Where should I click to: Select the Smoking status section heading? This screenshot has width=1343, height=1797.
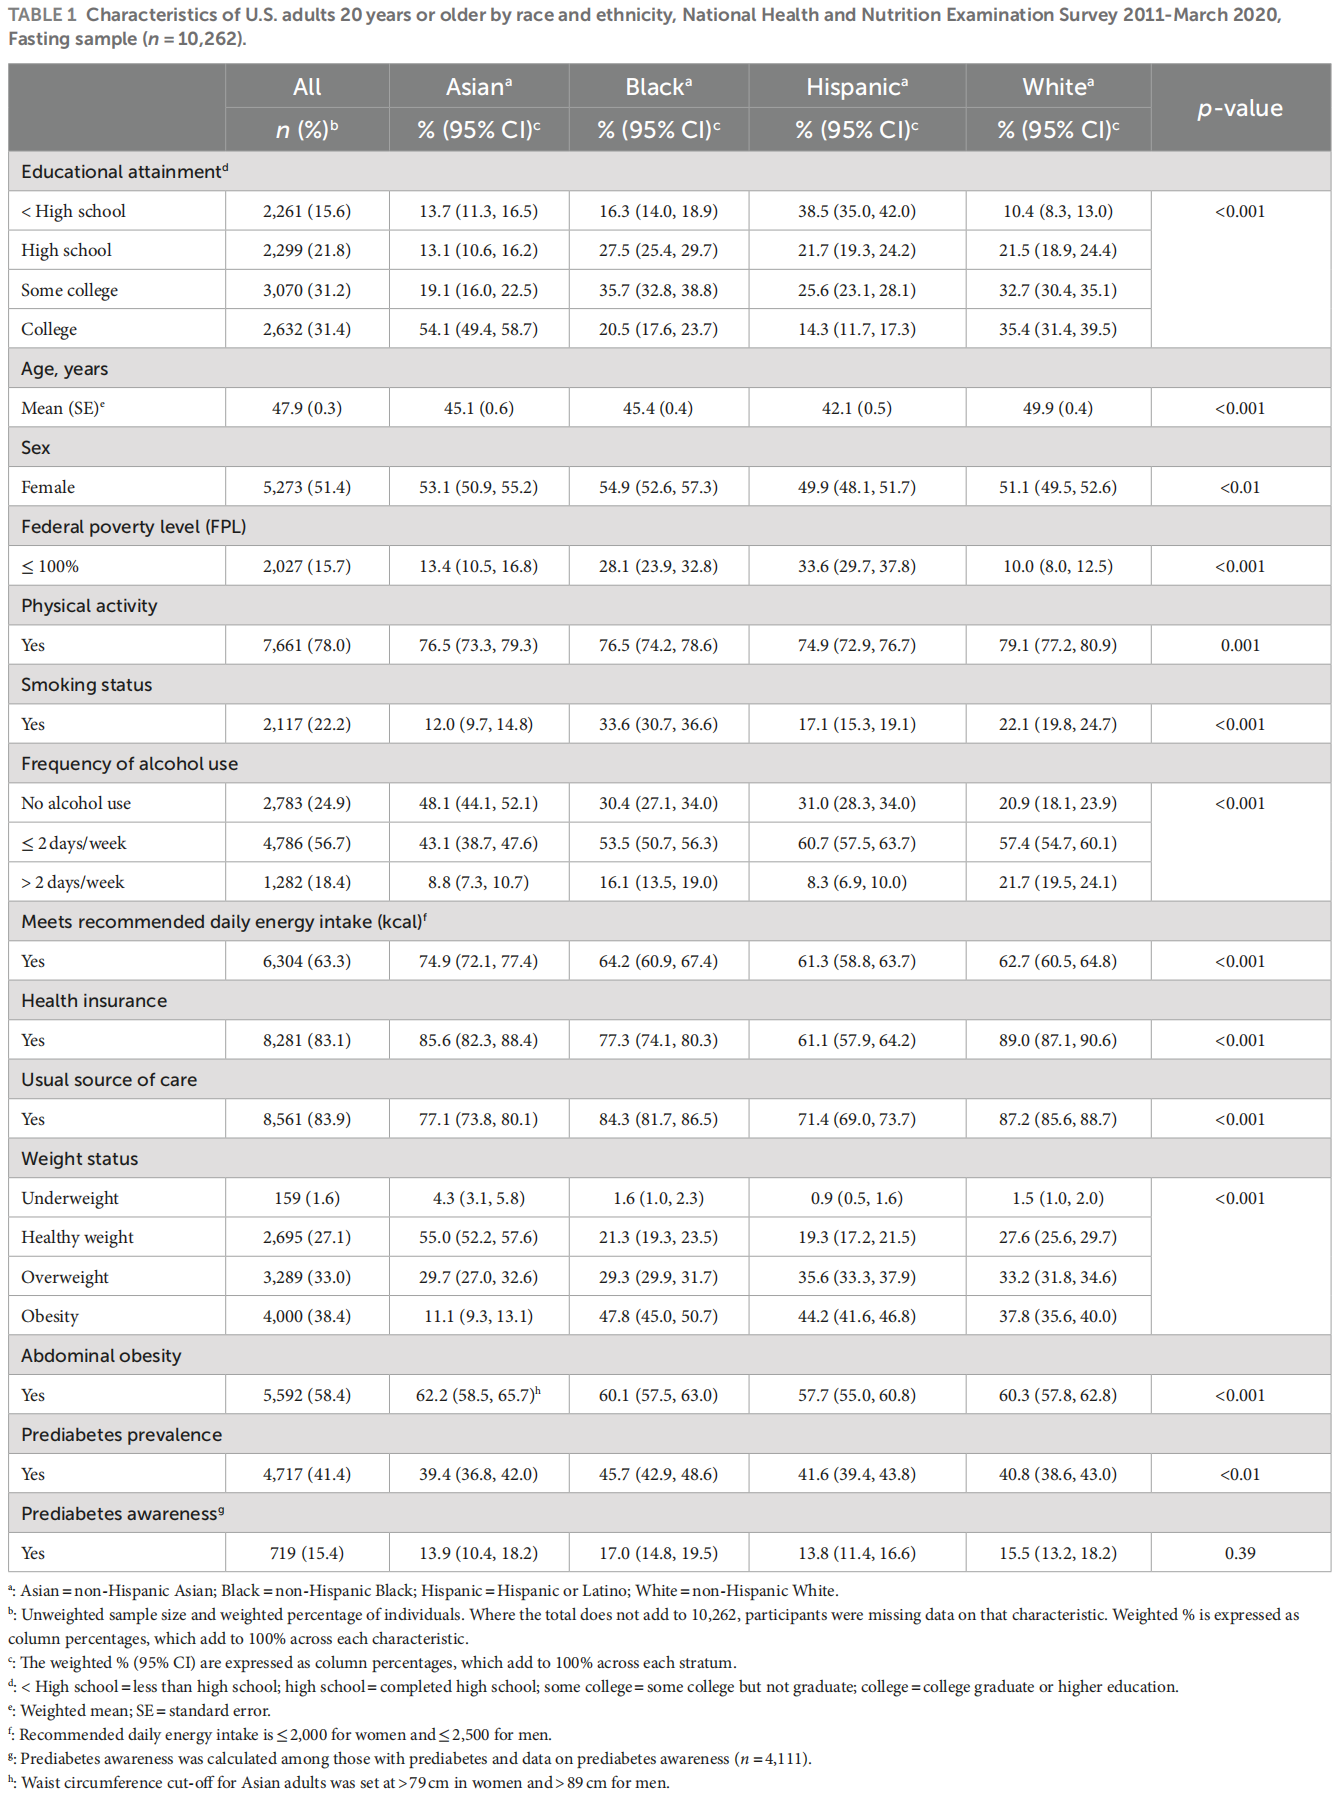click(86, 685)
